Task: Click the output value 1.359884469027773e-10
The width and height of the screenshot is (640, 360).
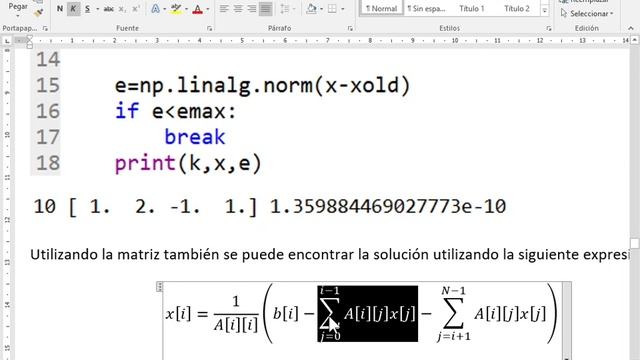Action: 388,207
